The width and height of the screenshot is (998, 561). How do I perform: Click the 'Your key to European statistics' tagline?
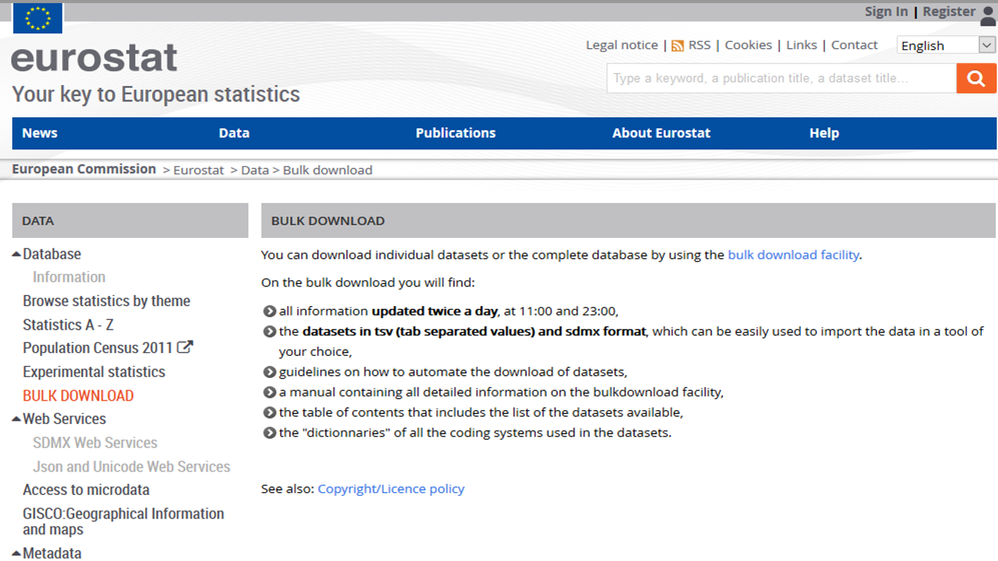[156, 94]
